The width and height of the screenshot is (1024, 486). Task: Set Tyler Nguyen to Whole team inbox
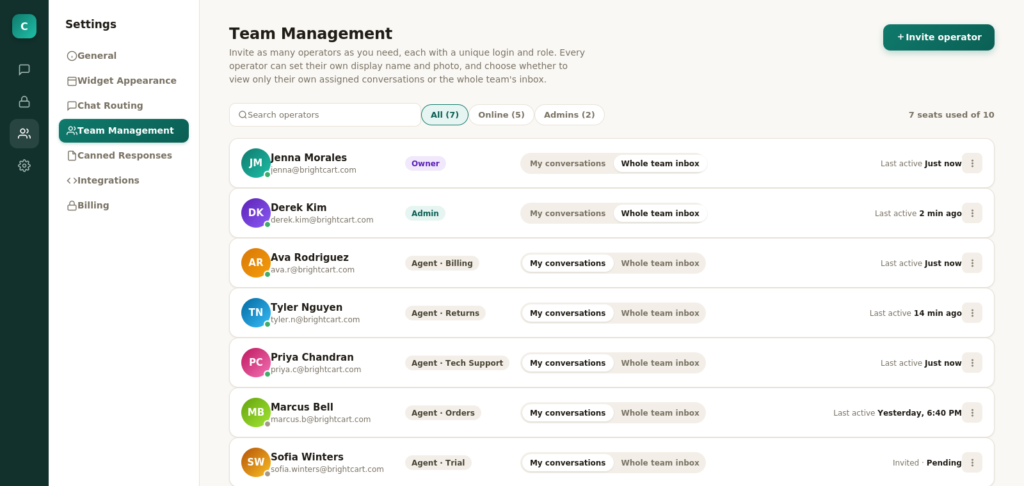click(660, 313)
